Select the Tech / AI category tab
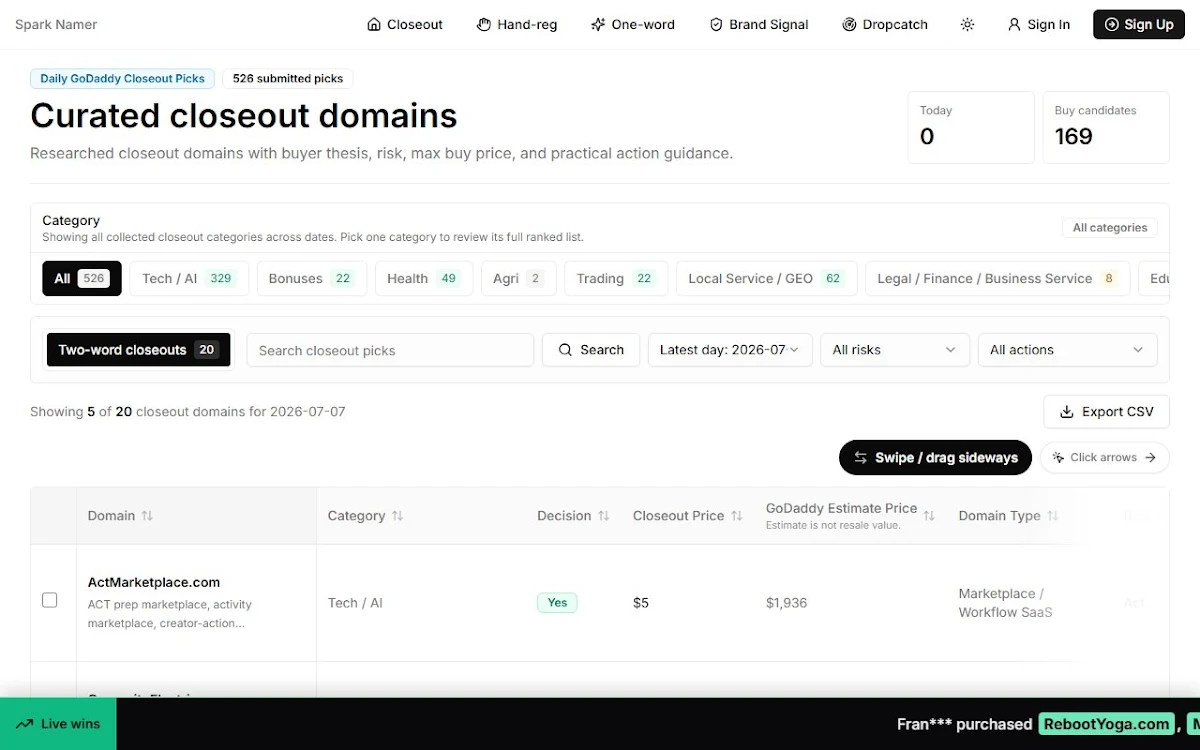 (x=189, y=278)
